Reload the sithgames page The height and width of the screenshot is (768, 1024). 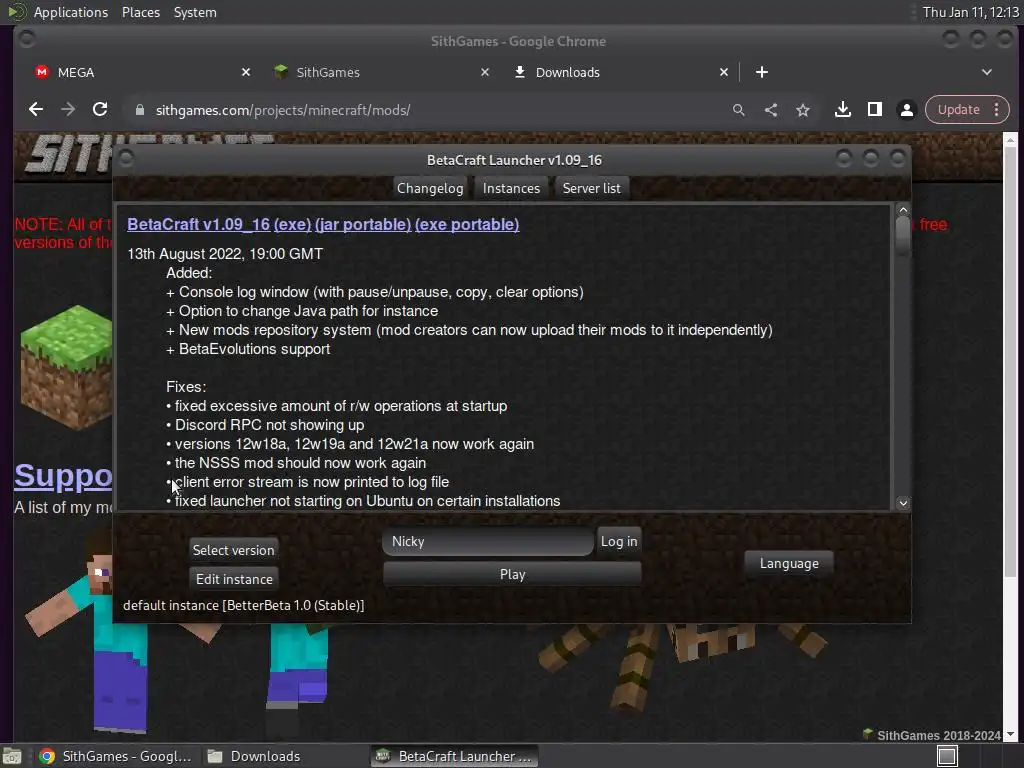pos(100,110)
